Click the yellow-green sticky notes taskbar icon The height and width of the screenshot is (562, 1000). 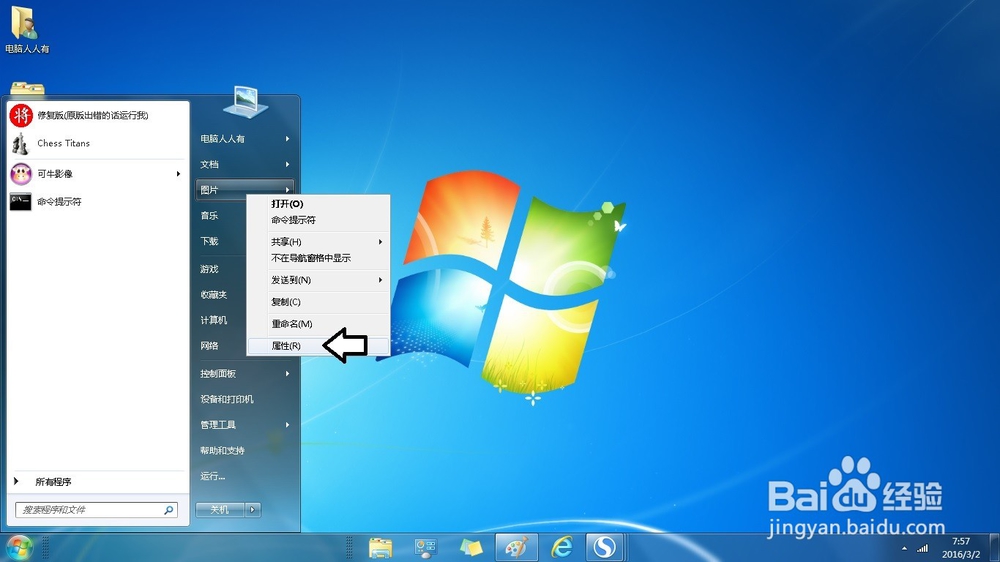(471, 547)
